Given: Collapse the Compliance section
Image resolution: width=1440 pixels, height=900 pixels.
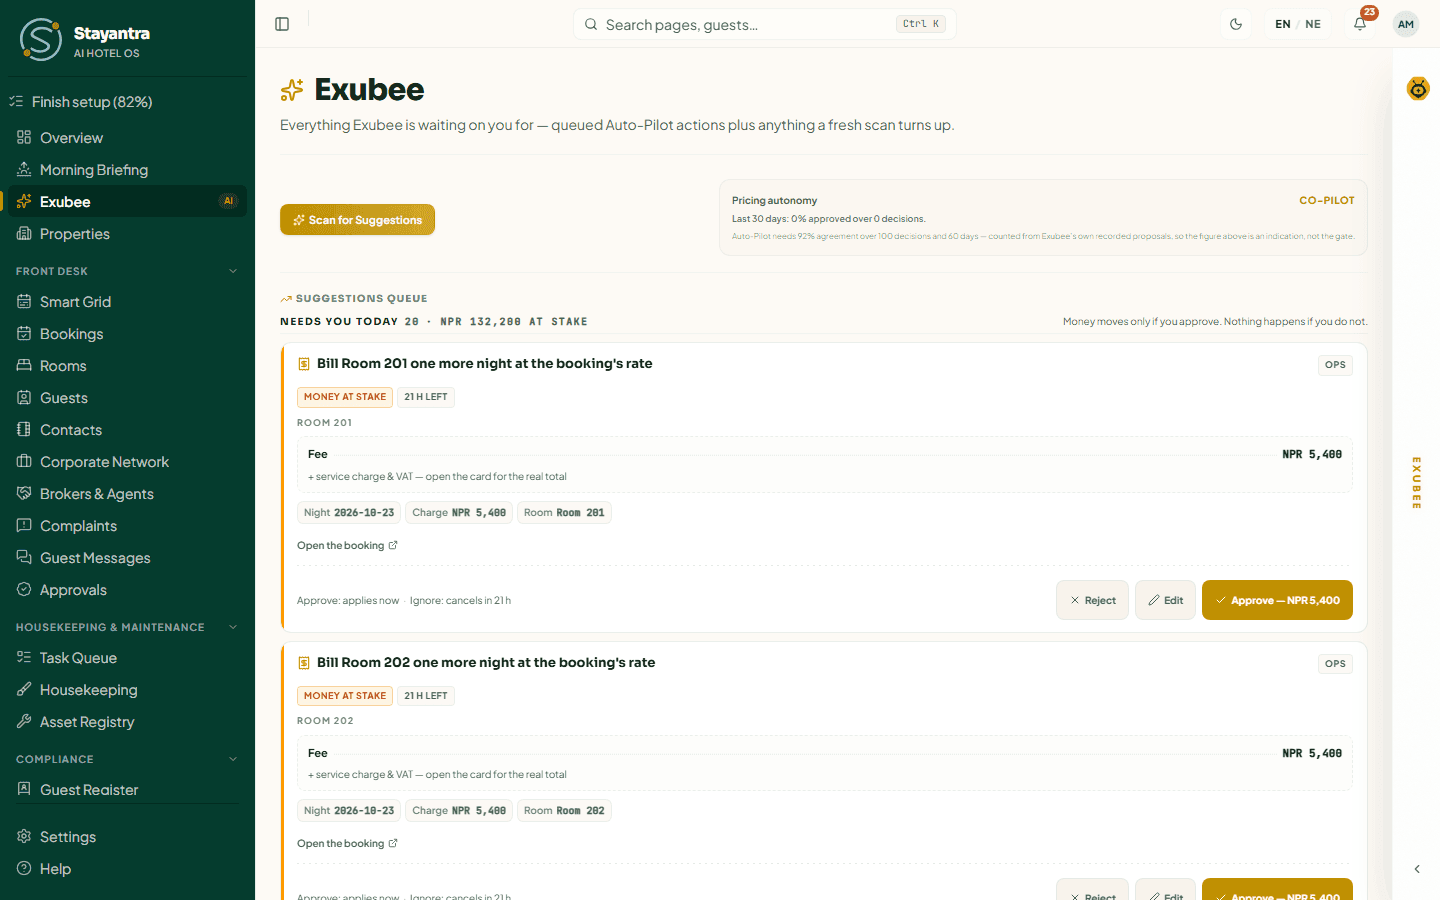Looking at the screenshot, I should tap(233, 759).
